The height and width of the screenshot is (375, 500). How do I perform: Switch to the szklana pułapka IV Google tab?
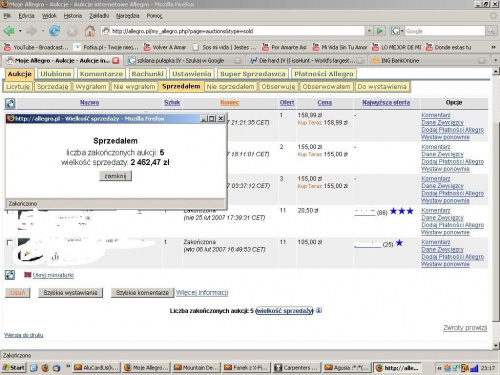point(185,60)
